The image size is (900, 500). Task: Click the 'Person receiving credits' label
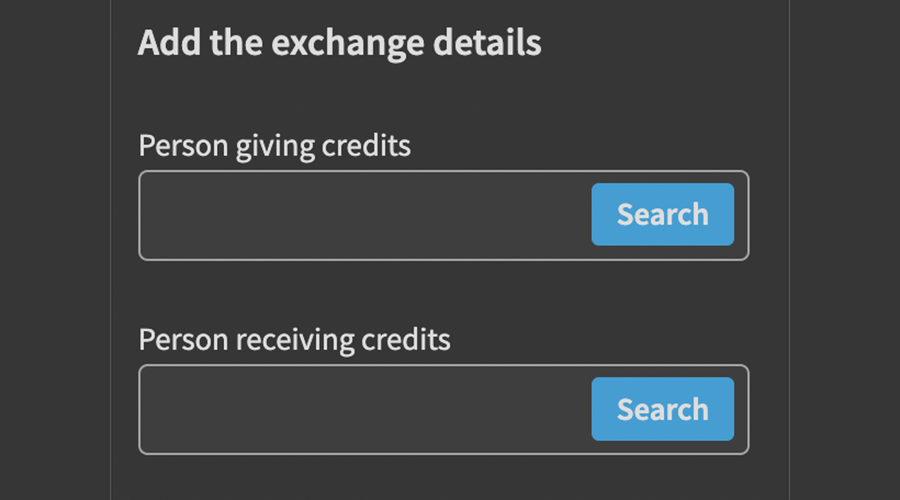(x=294, y=340)
